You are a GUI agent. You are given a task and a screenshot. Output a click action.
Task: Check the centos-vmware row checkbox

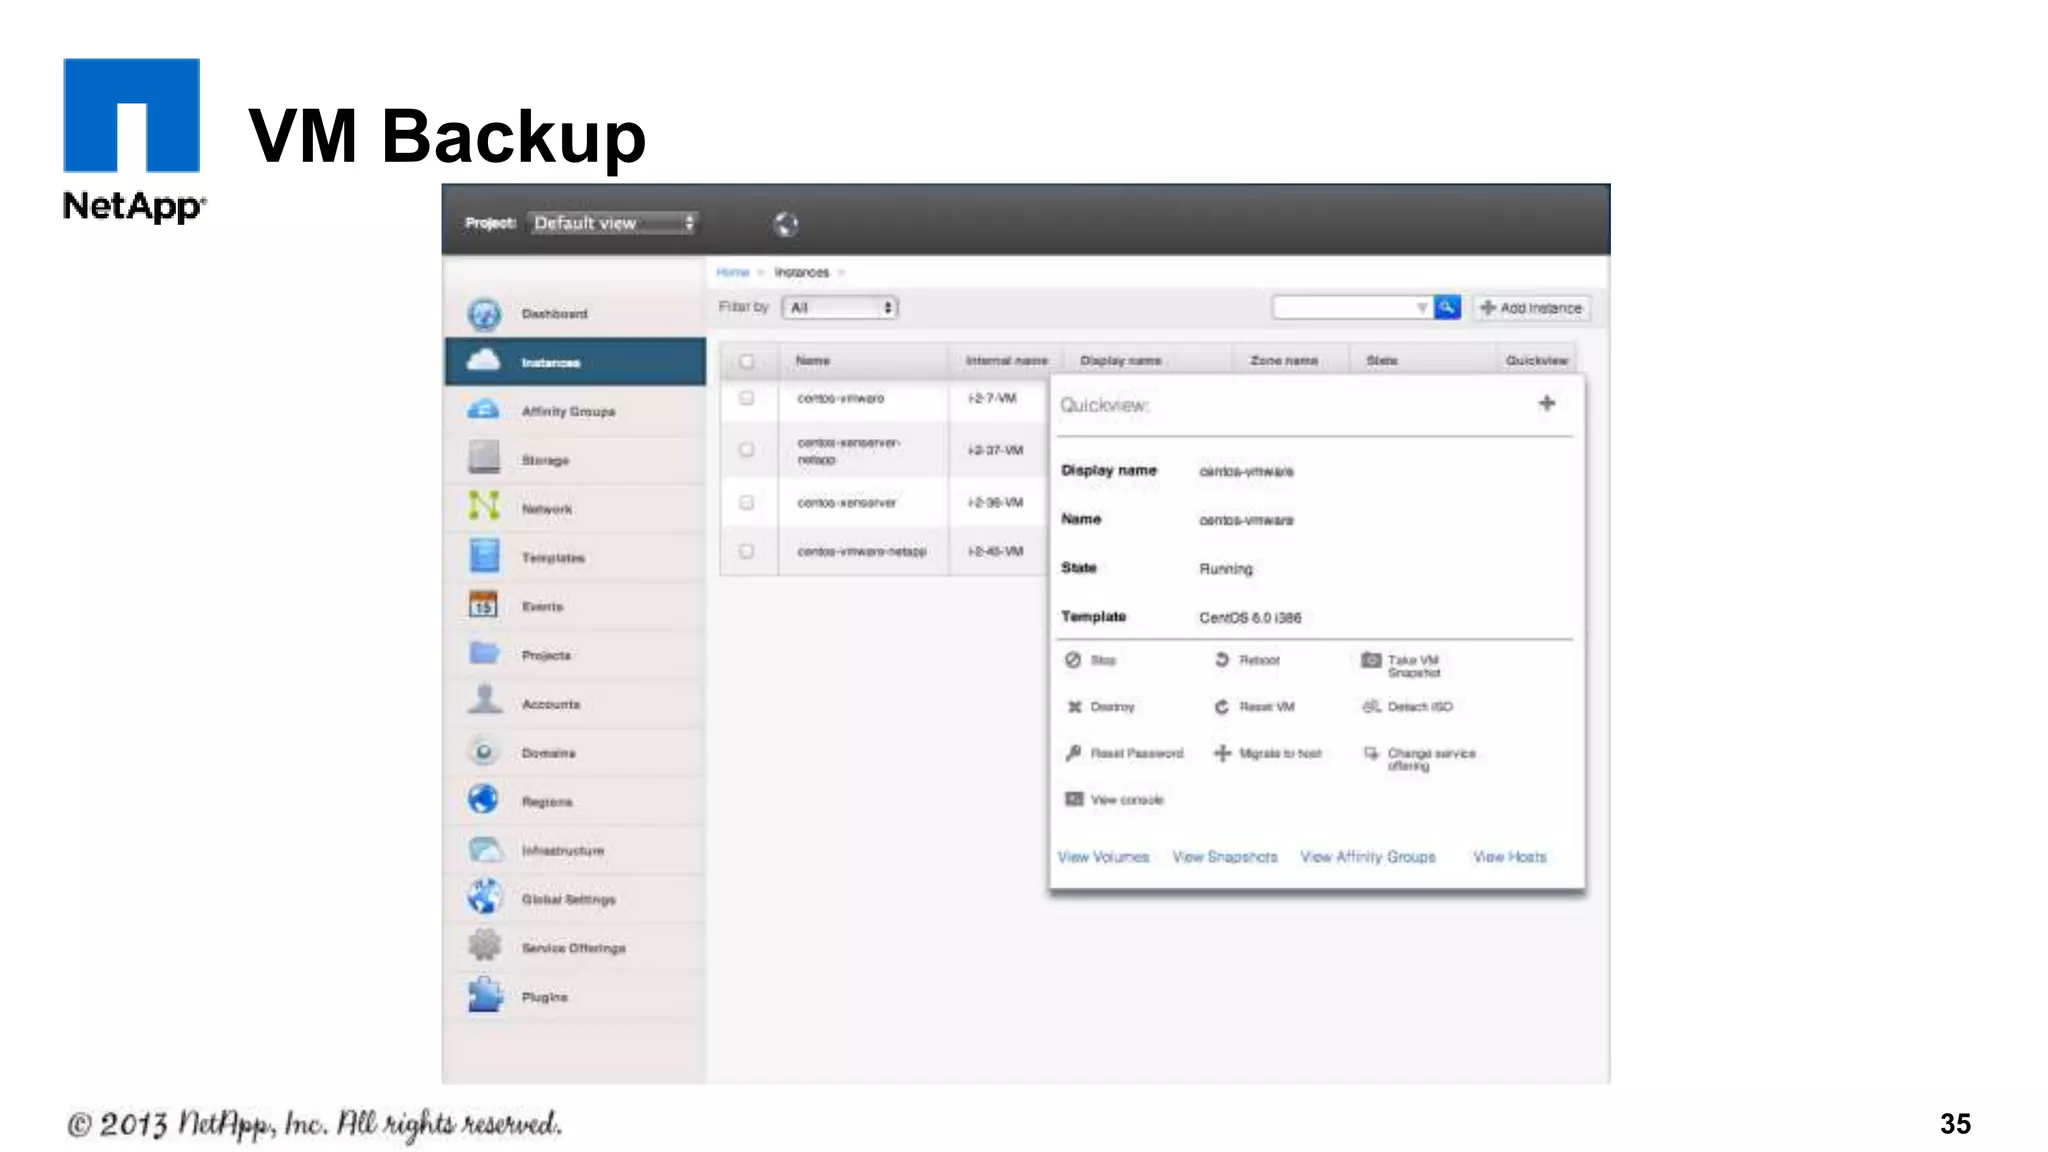[746, 398]
